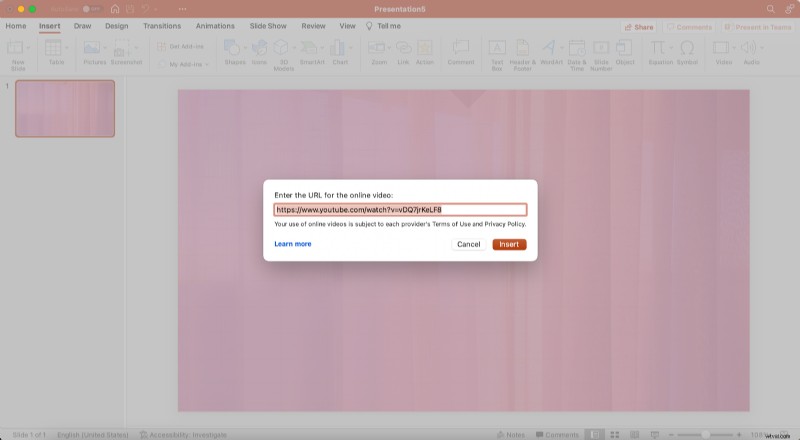Toggle Comments in the status bar
800x440 pixels.
click(557, 435)
